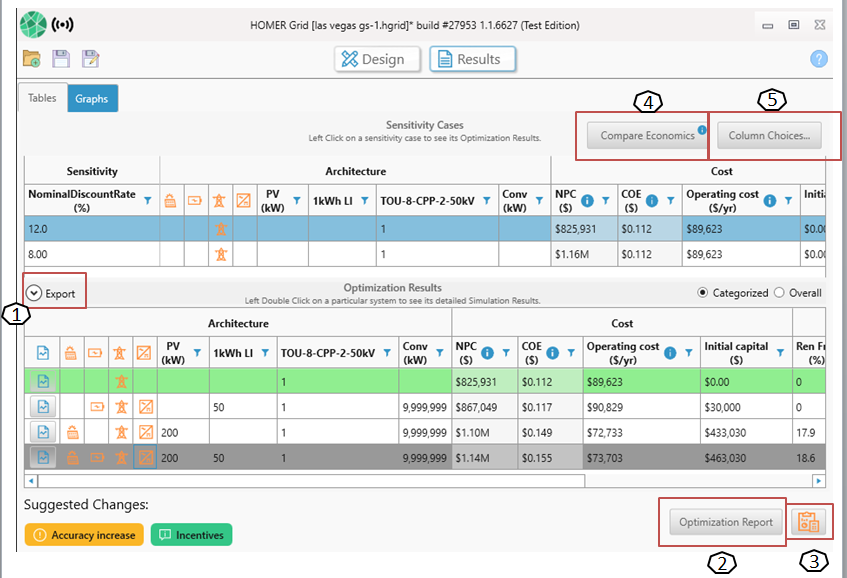
Task: Click the HOMER Grid logo icon
Action: [x=34, y=24]
